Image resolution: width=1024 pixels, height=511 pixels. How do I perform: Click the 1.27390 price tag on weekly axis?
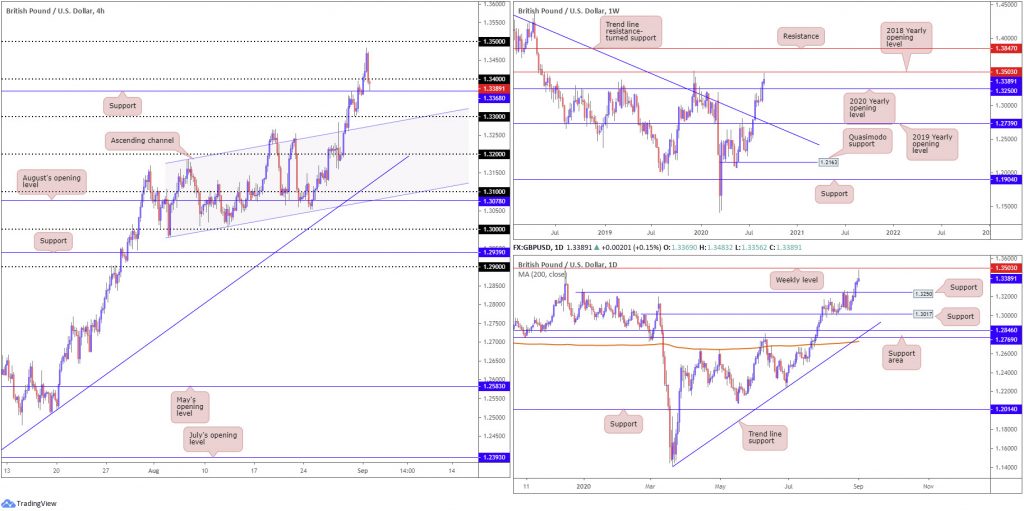pos(1006,123)
